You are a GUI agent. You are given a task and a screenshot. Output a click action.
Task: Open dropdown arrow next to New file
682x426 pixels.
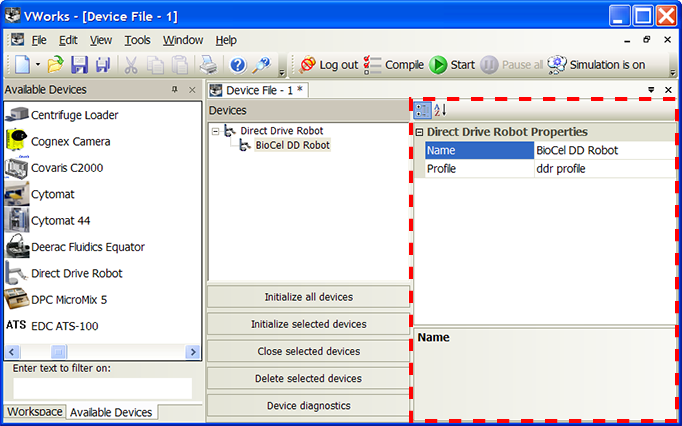38,65
